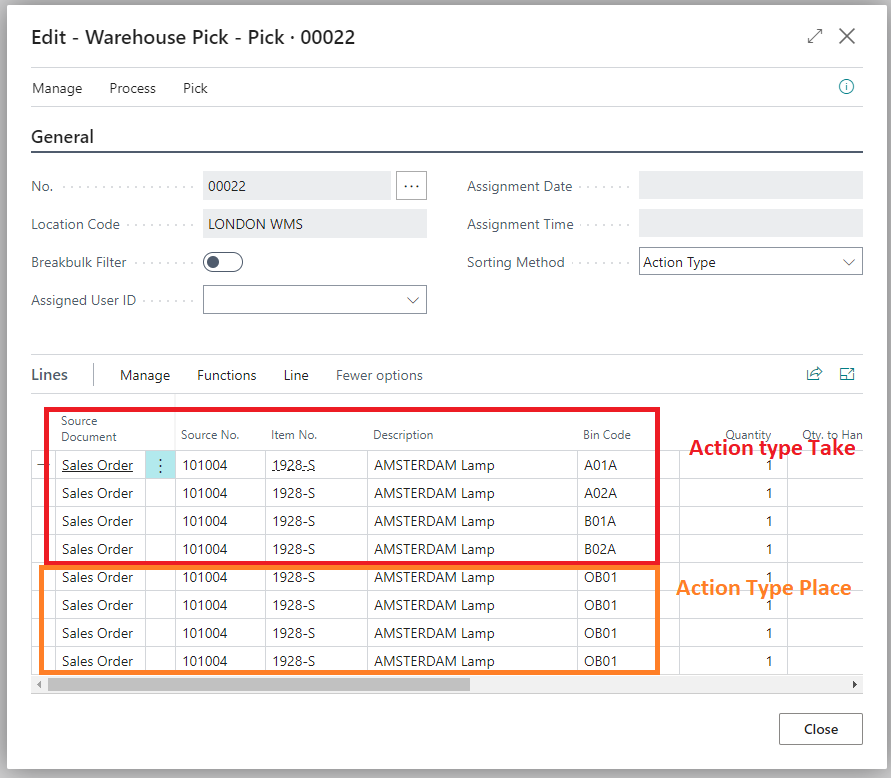Open the row options three-dot menu
Viewport: 891px width, 778px height.
[160, 465]
